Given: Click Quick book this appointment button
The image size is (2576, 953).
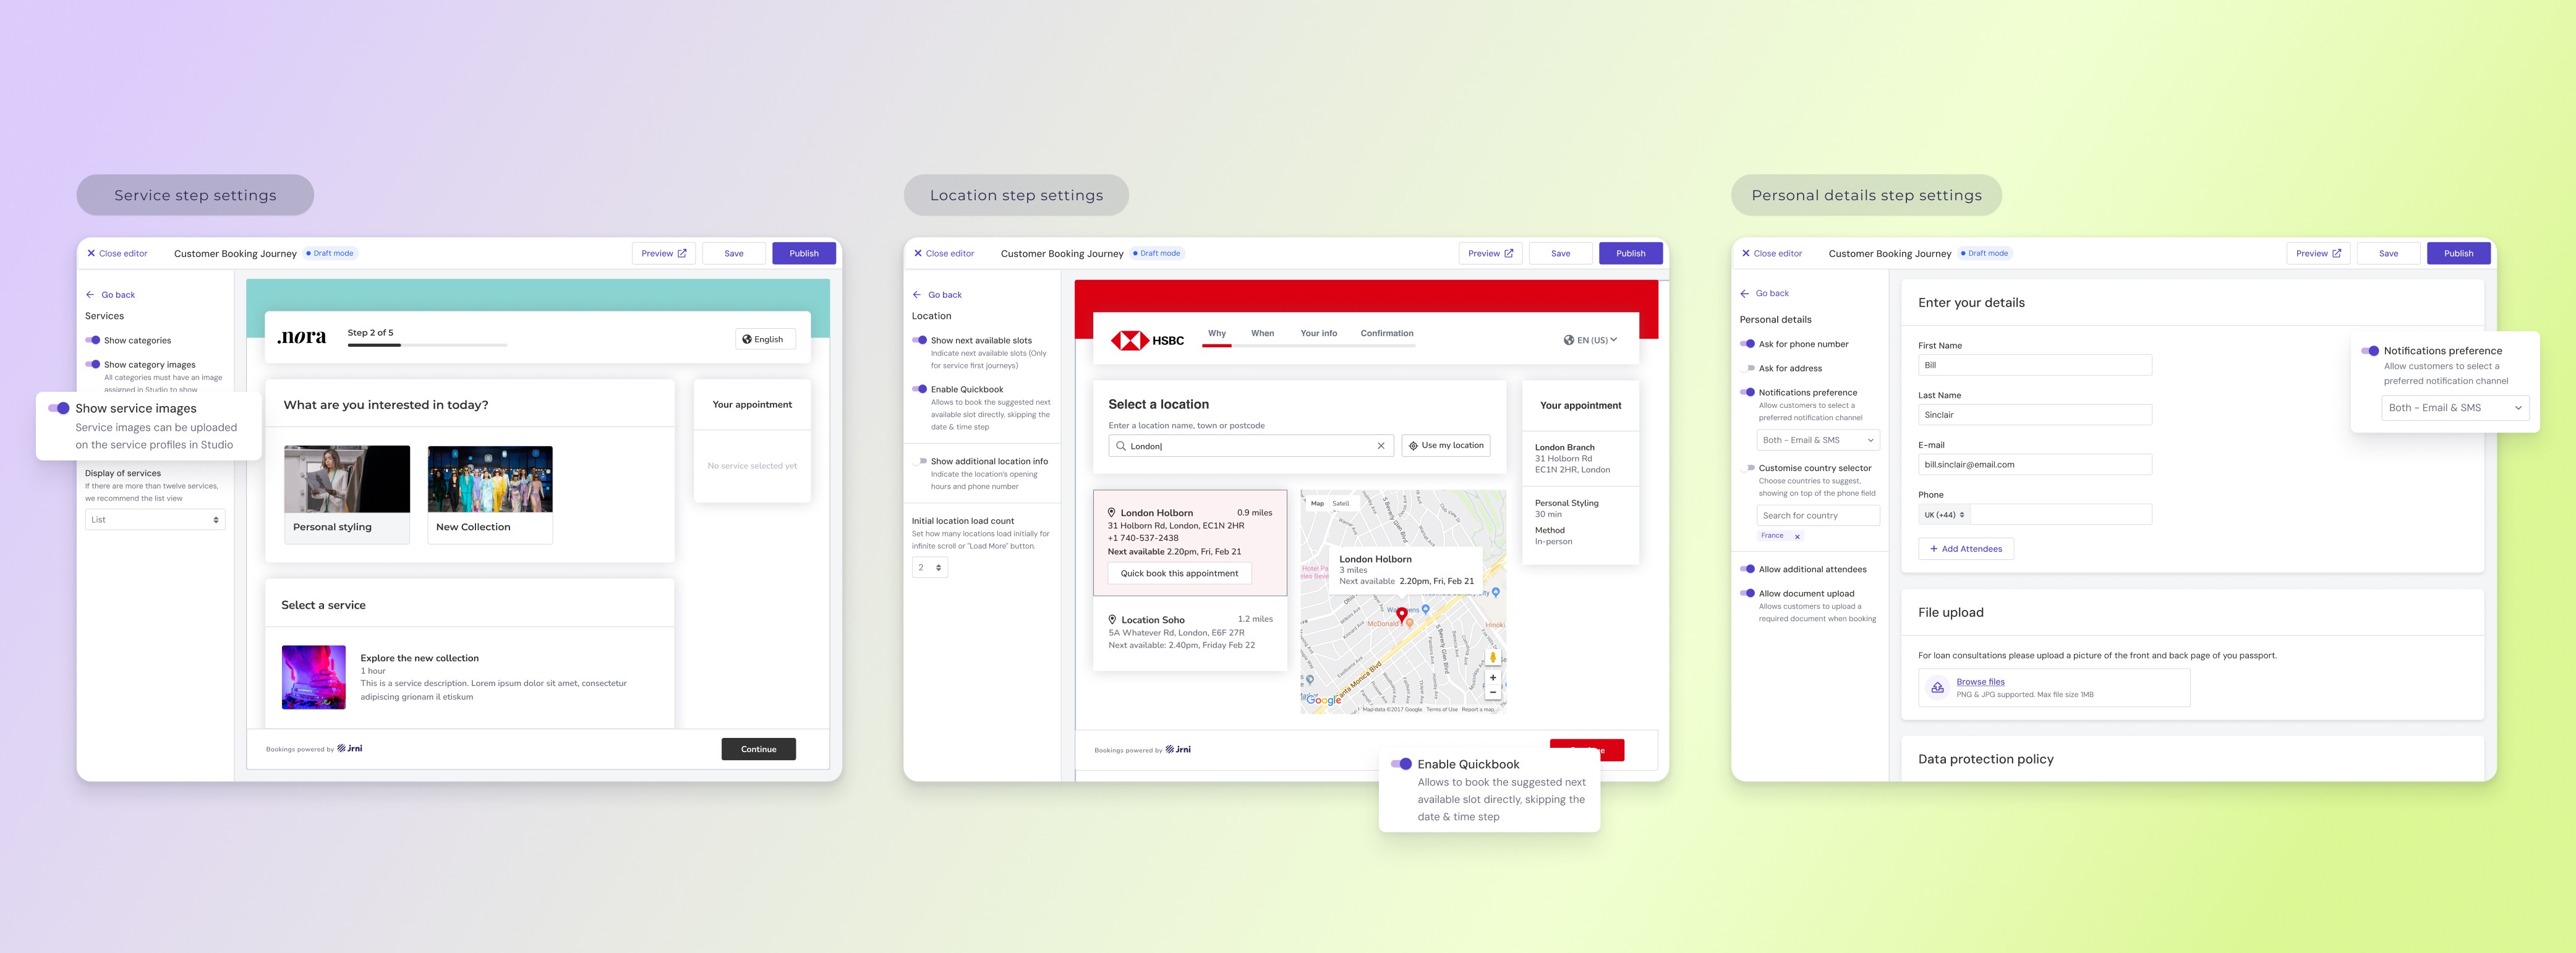Looking at the screenshot, I should [1179, 574].
